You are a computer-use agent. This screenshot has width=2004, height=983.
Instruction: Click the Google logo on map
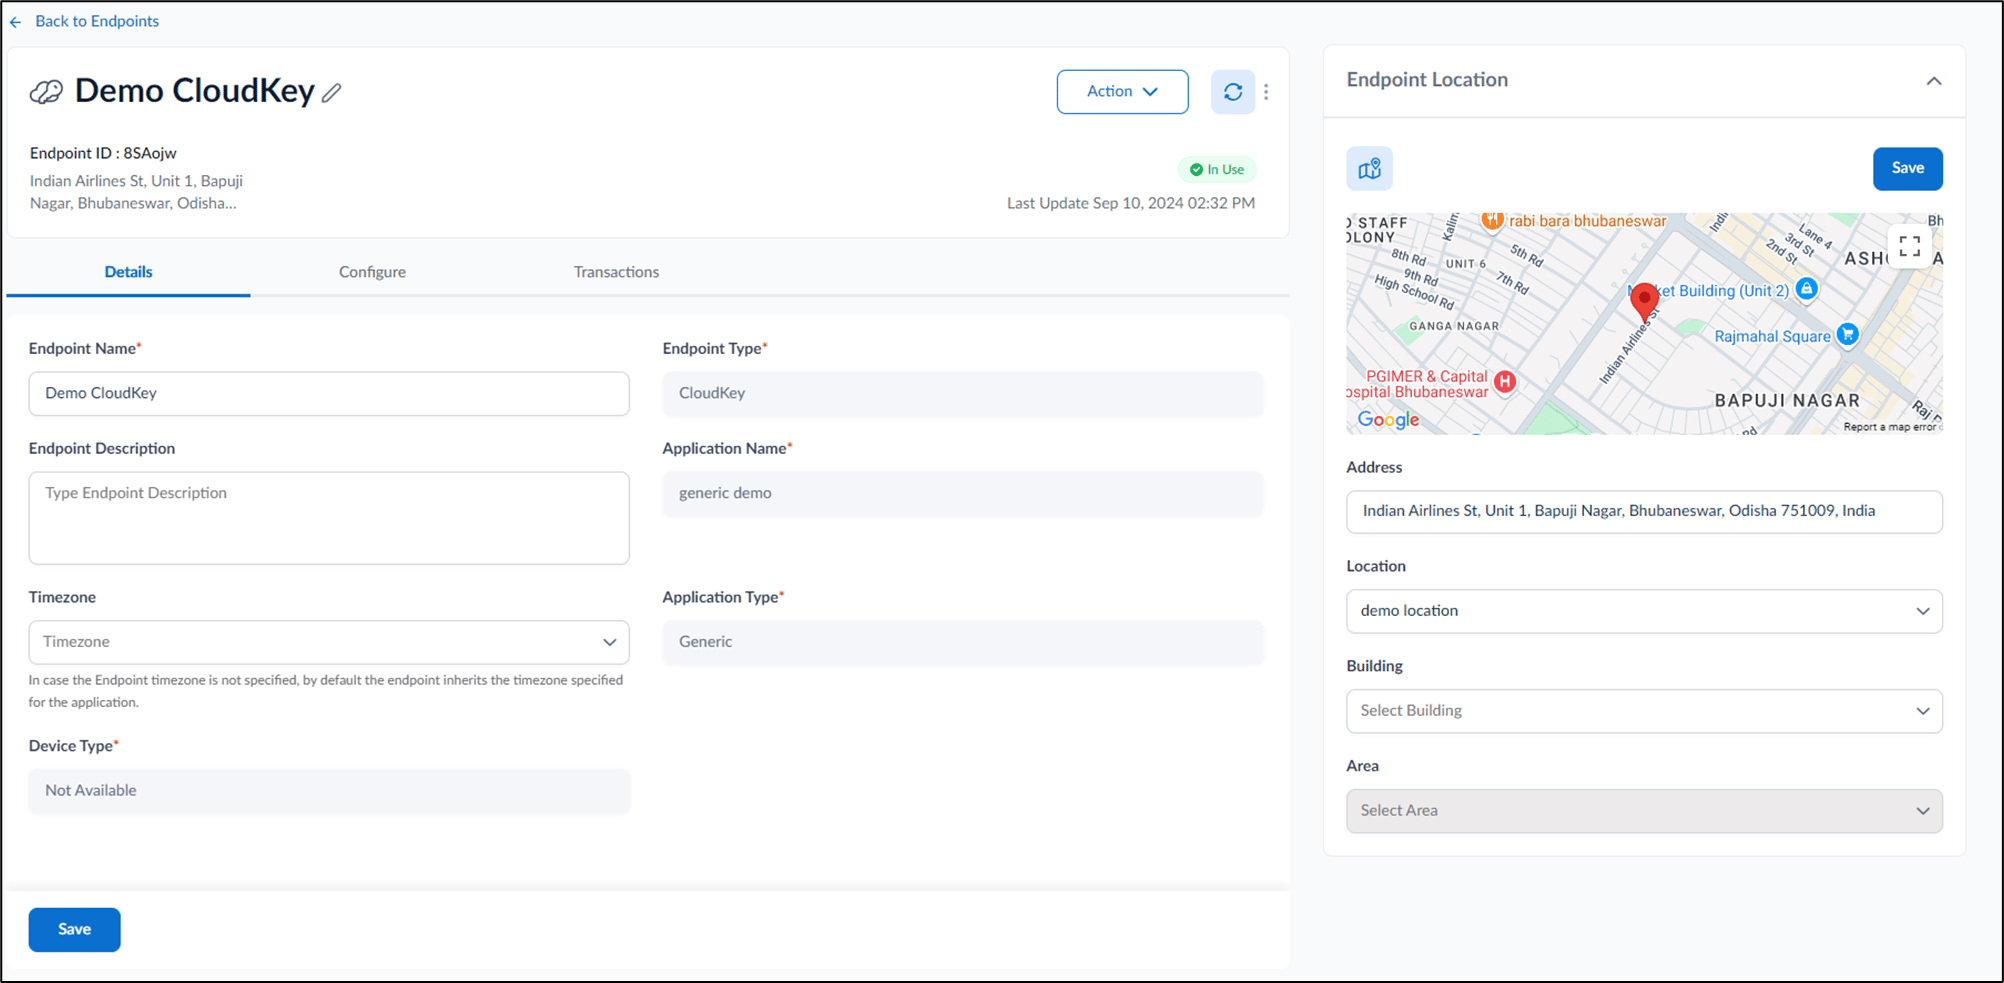point(1388,420)
